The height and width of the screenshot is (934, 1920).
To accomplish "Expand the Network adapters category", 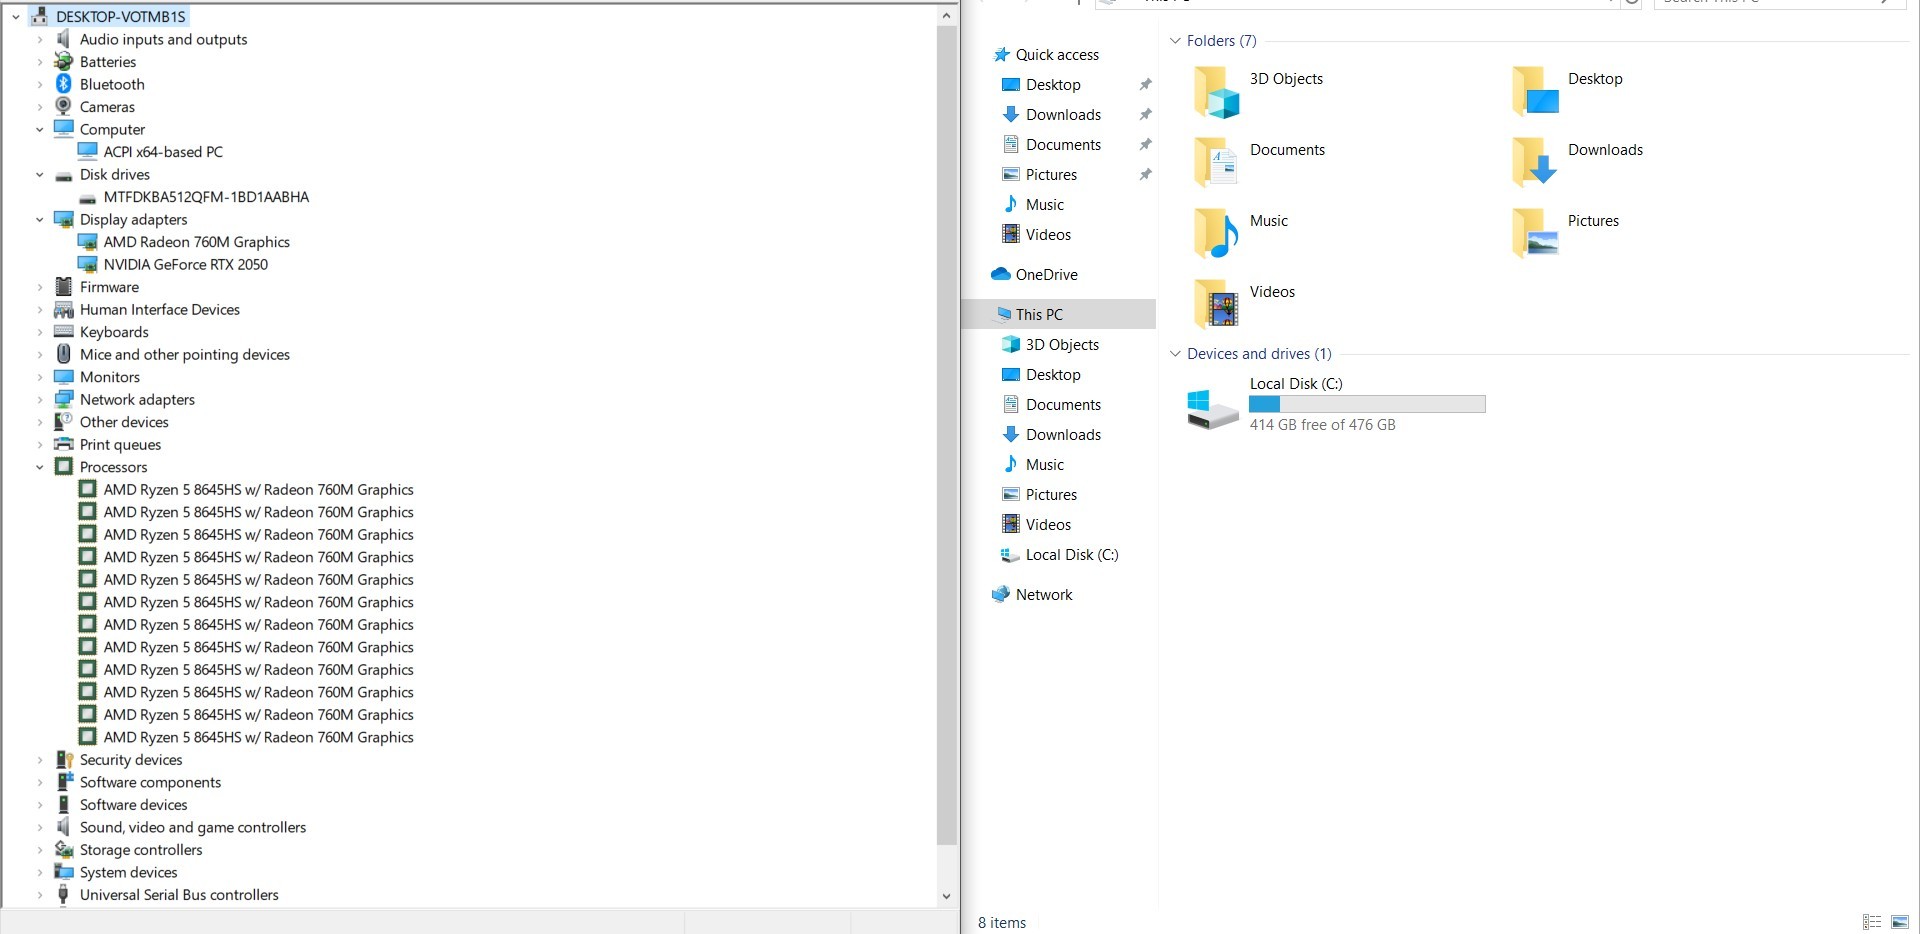I will tap(40, 399).
